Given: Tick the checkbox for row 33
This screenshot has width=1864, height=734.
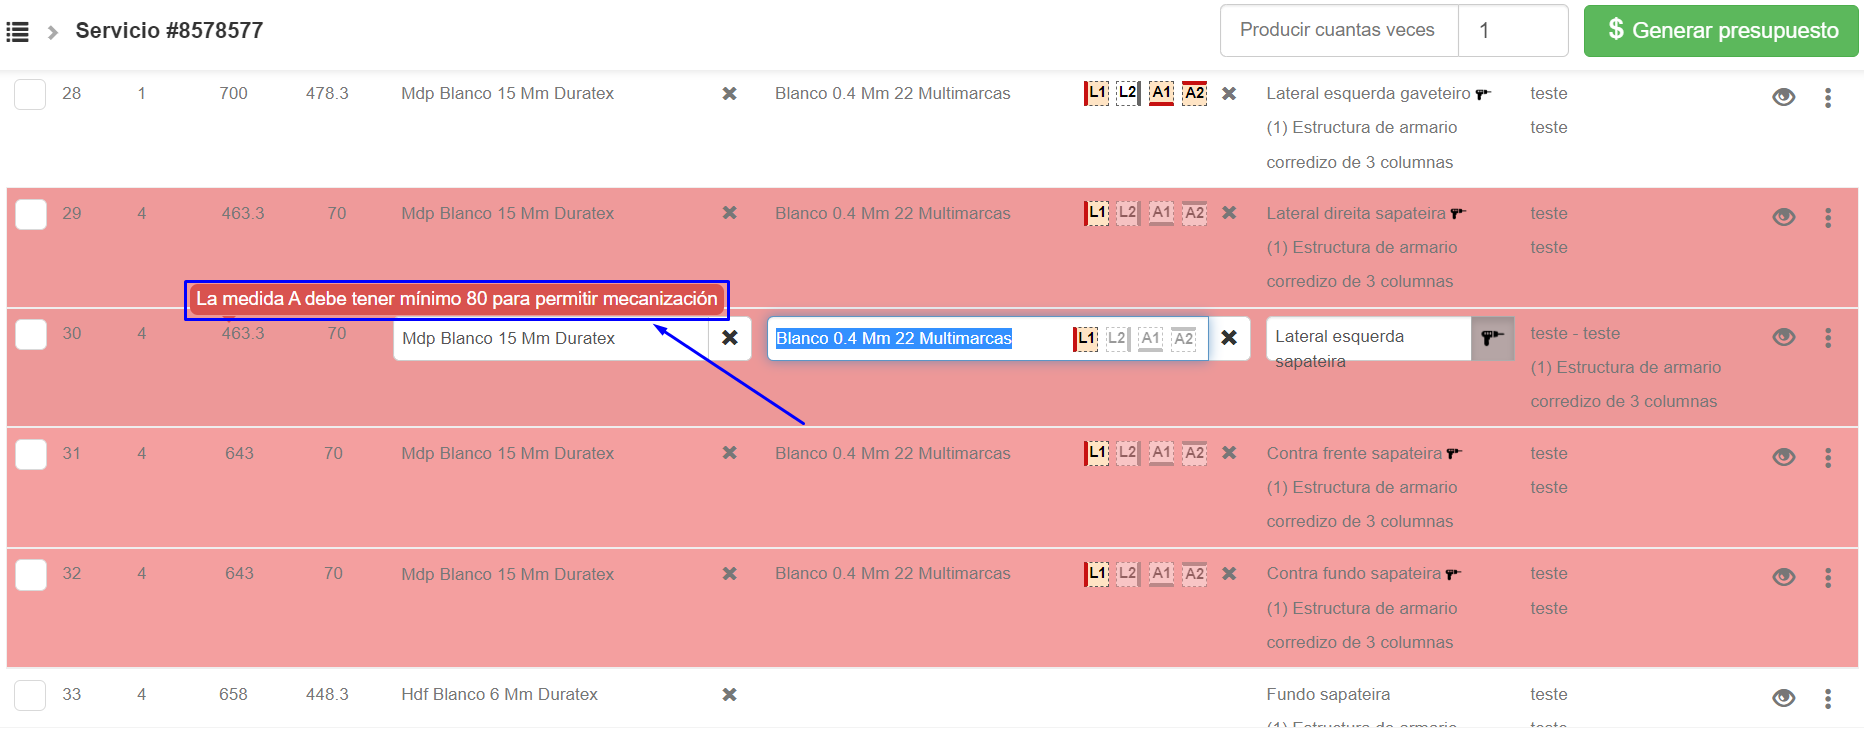Looking at the screenshot, I should [x=30, y=695].
